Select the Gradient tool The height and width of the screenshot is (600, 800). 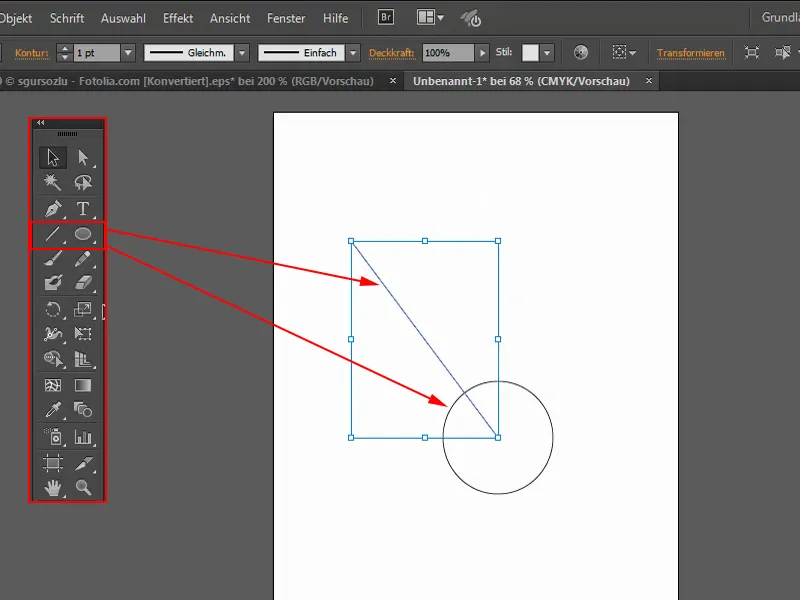pos(83,385)
